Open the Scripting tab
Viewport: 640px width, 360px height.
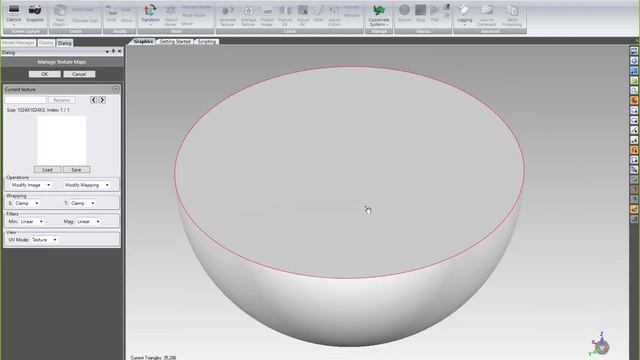[207, 42]
